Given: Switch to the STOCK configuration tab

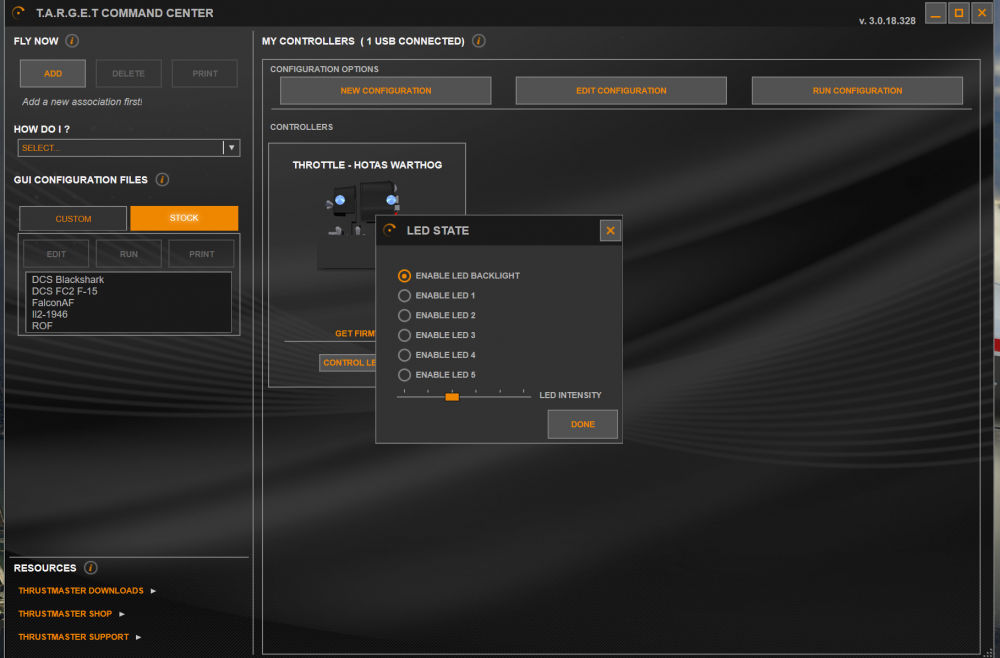Looking at the screenshot, I should (x=184, y=218).
